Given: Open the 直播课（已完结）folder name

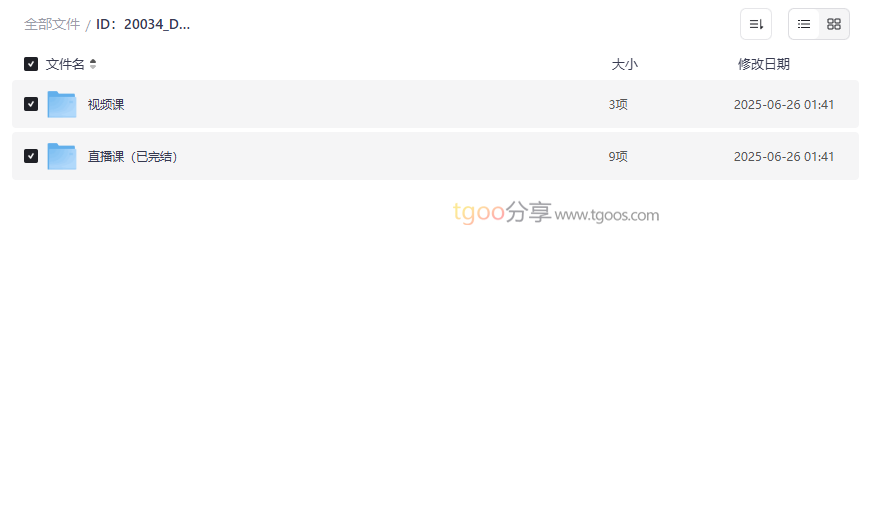Looking at the screenshot, I should tap(133, 156).
